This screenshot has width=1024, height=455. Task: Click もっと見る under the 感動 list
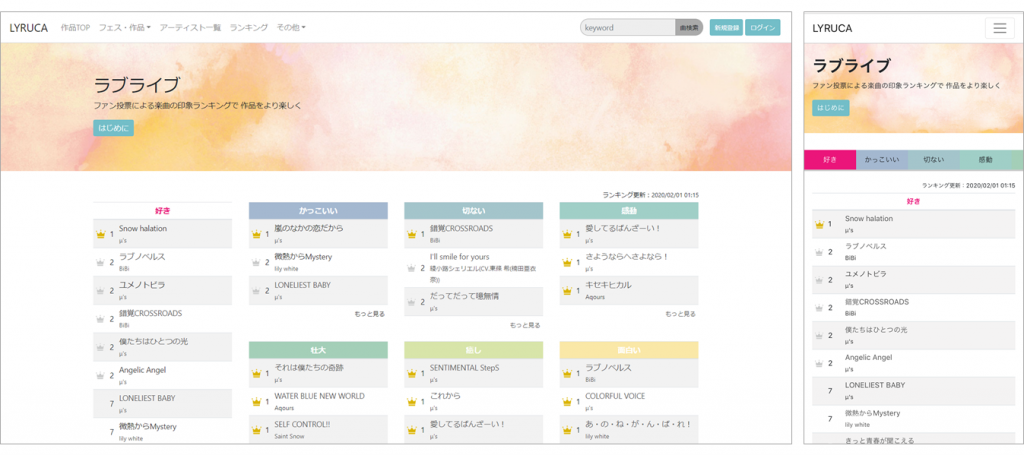(680, 314)
